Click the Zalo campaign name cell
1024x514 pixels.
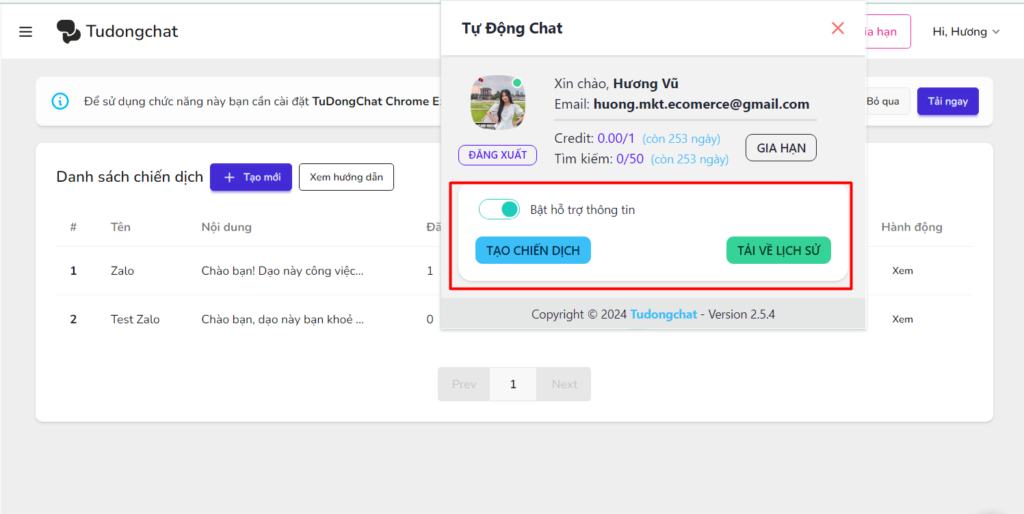[x=122, y=270]
